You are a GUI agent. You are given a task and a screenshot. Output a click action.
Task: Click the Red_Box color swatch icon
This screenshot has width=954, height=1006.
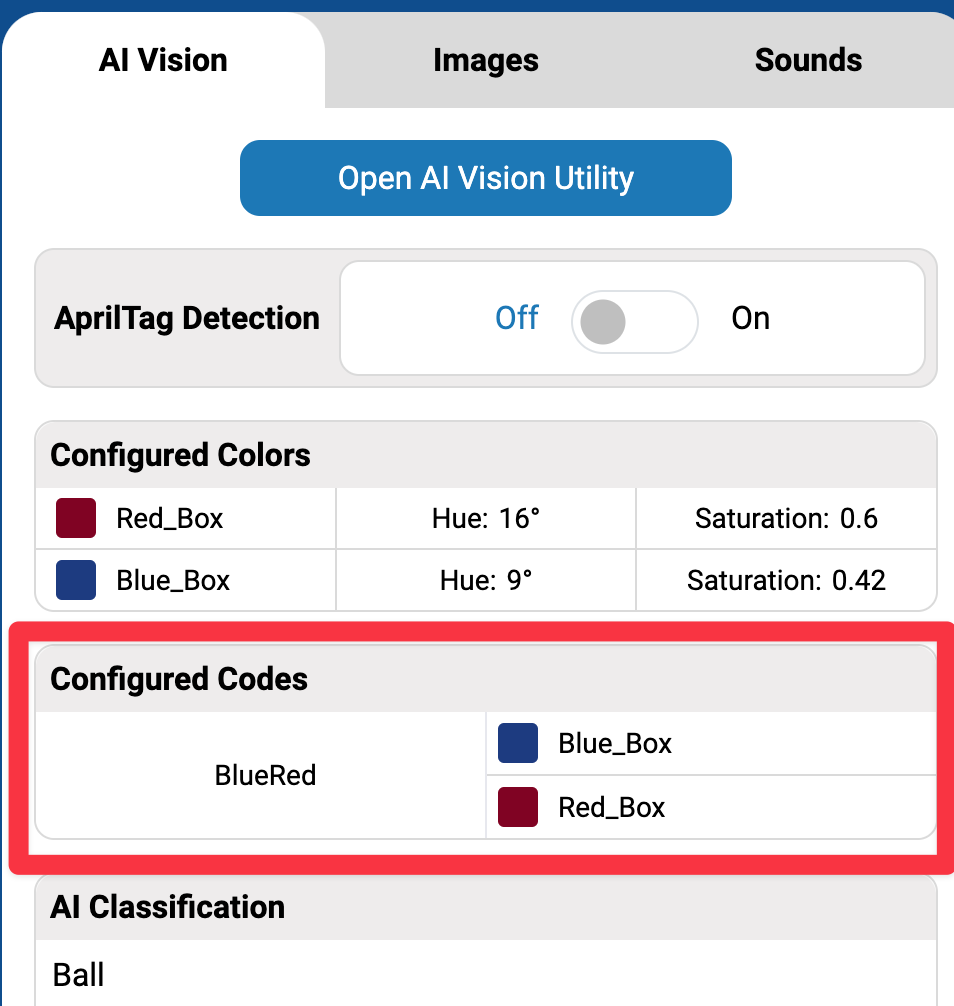pos(75,517)
